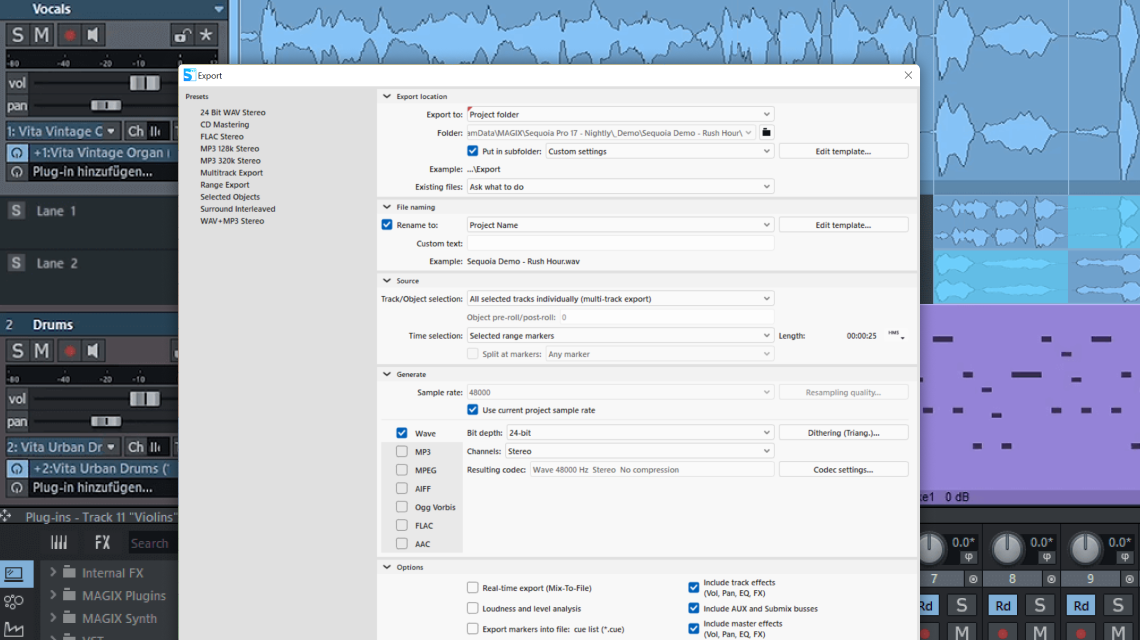Image resolution: width=1140 pixels, height=640 pixels.
Task: Mute the Drums track
Action: pyautogui.click(x=42, y=351)
